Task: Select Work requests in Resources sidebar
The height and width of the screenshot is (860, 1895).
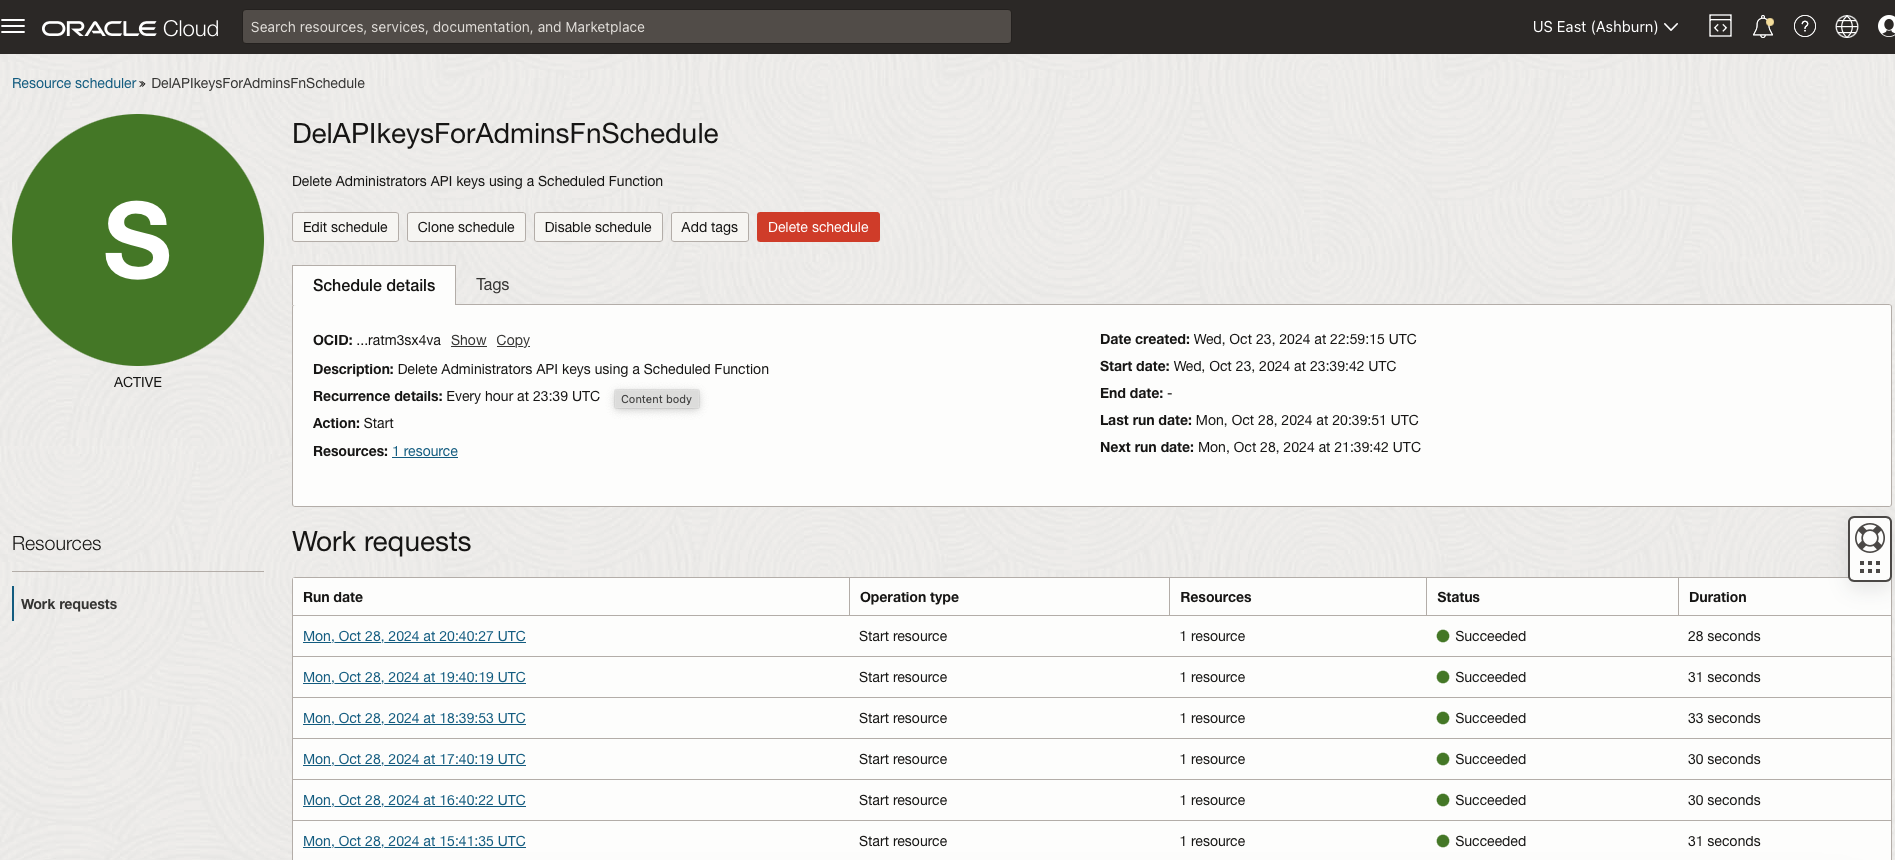Action: click(69, 604)
